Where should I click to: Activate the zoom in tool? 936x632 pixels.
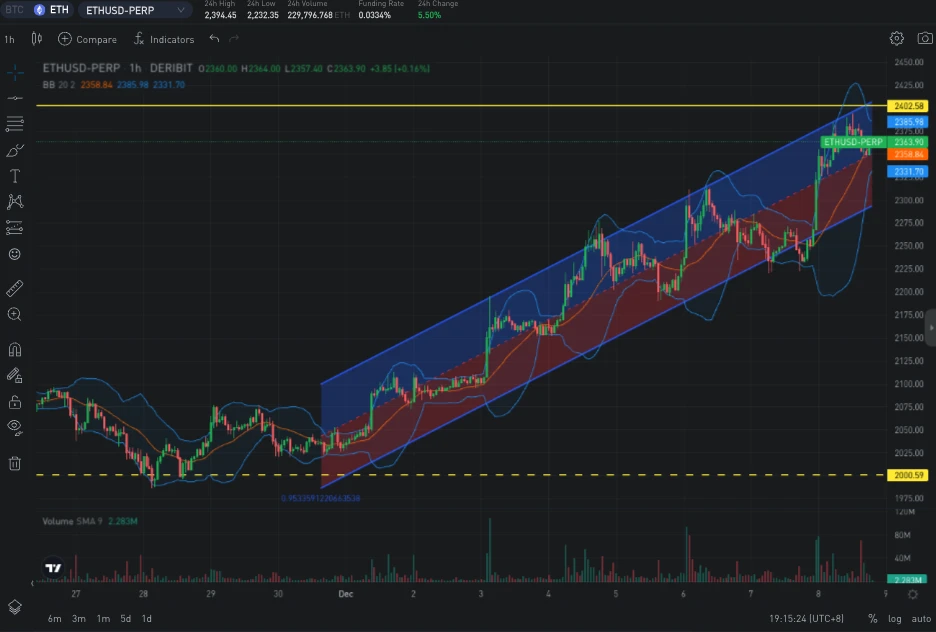[x=15, y=314]
